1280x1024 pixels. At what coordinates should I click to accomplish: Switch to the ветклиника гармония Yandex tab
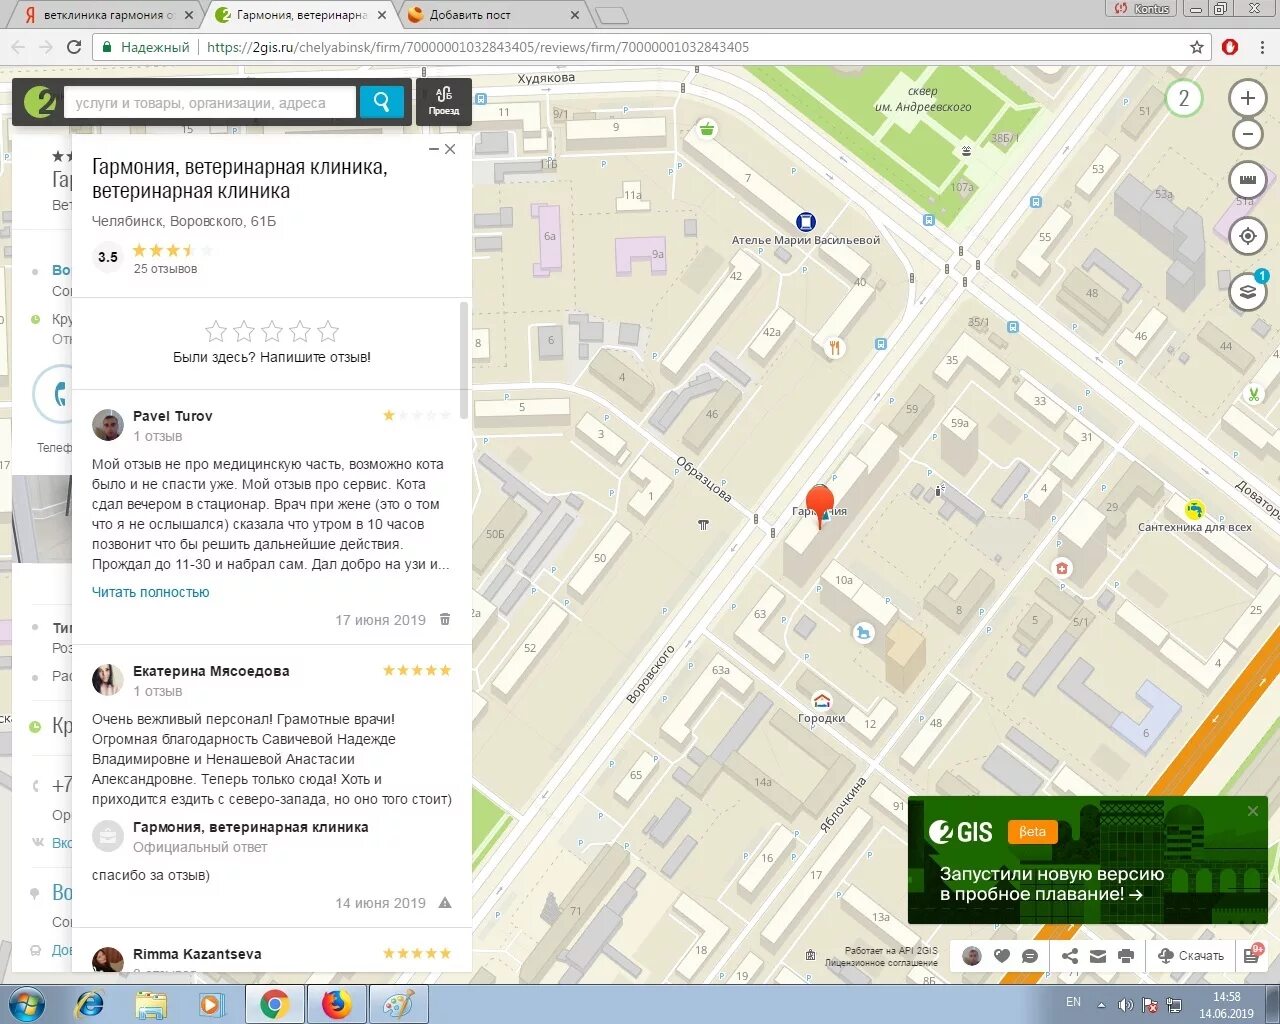coord(106,15)
